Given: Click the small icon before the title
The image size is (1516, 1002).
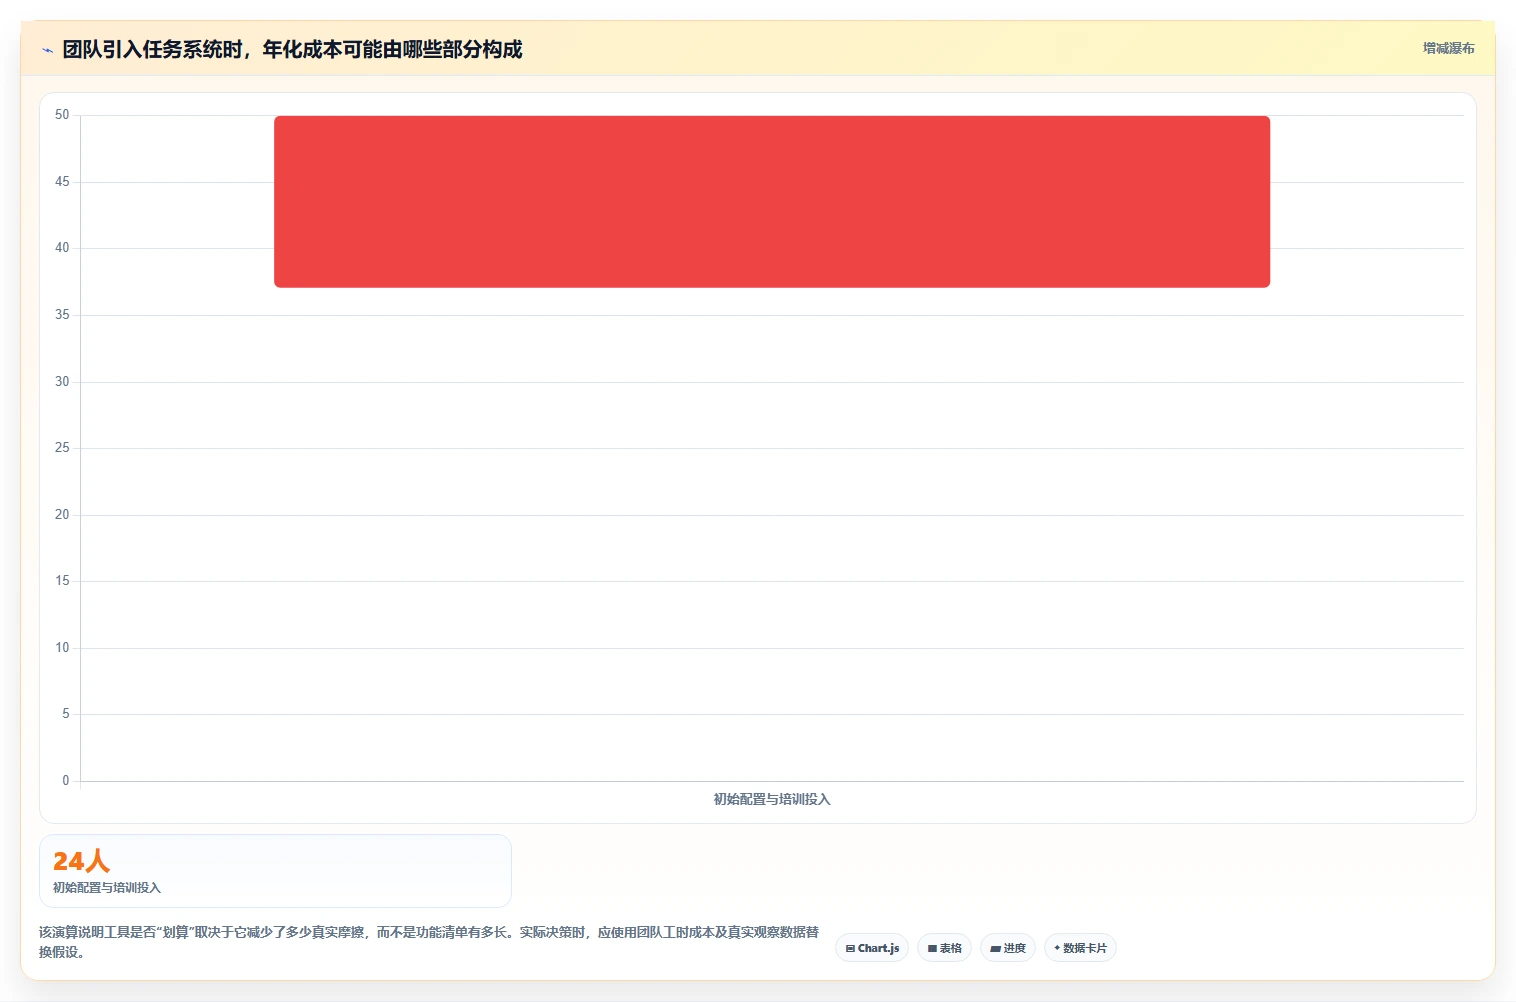Looking at the screenshot, I should pyautogui.click(x=47, y=50).
